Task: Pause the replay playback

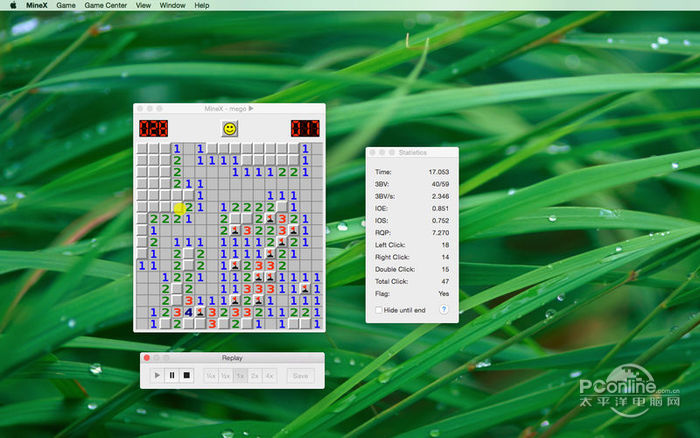Action: (x=172, y=376)
